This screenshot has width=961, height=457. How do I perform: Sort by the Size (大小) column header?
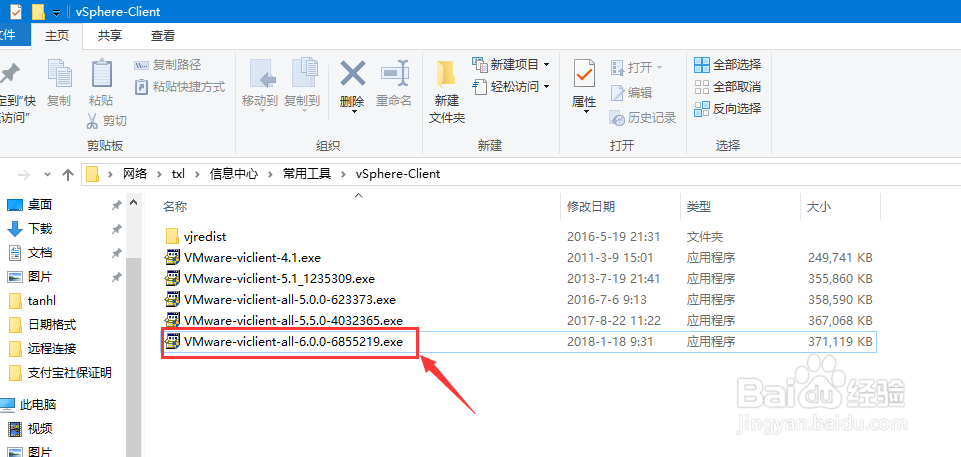[819, 207]
